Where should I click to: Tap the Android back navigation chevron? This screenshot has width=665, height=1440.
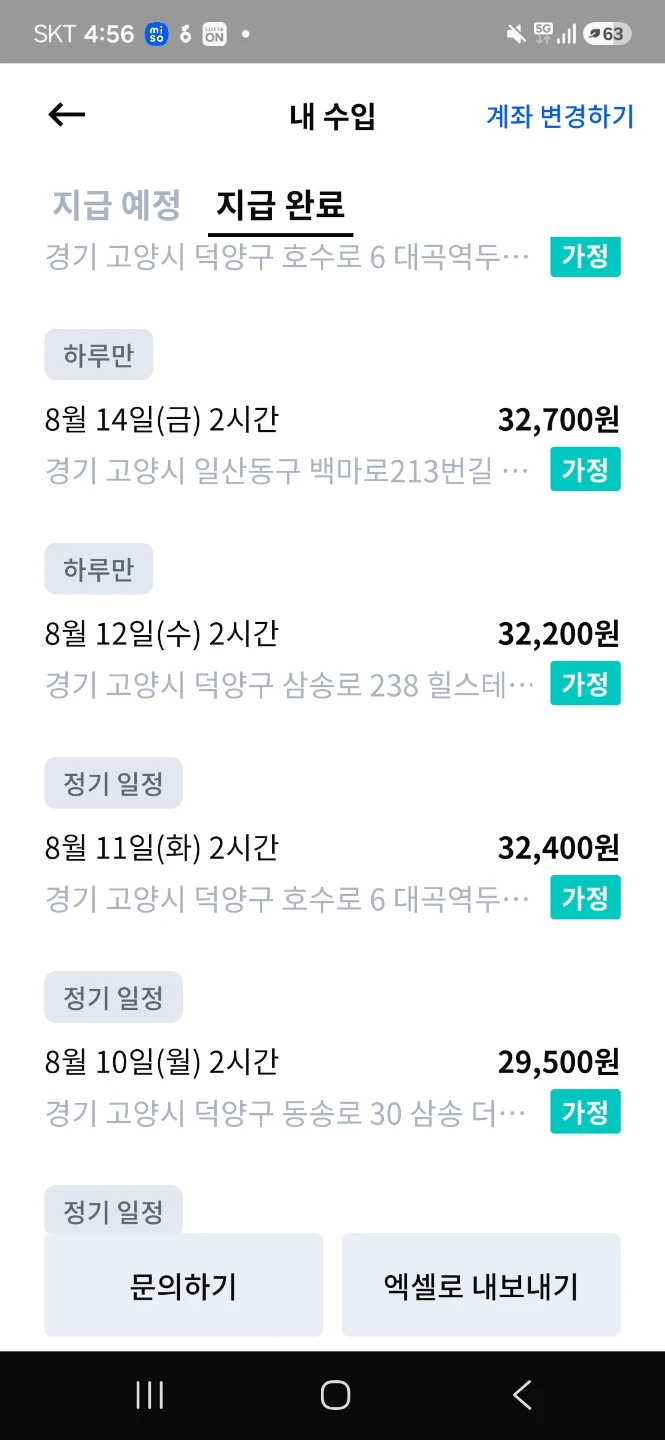click(x=521, y=1395)
